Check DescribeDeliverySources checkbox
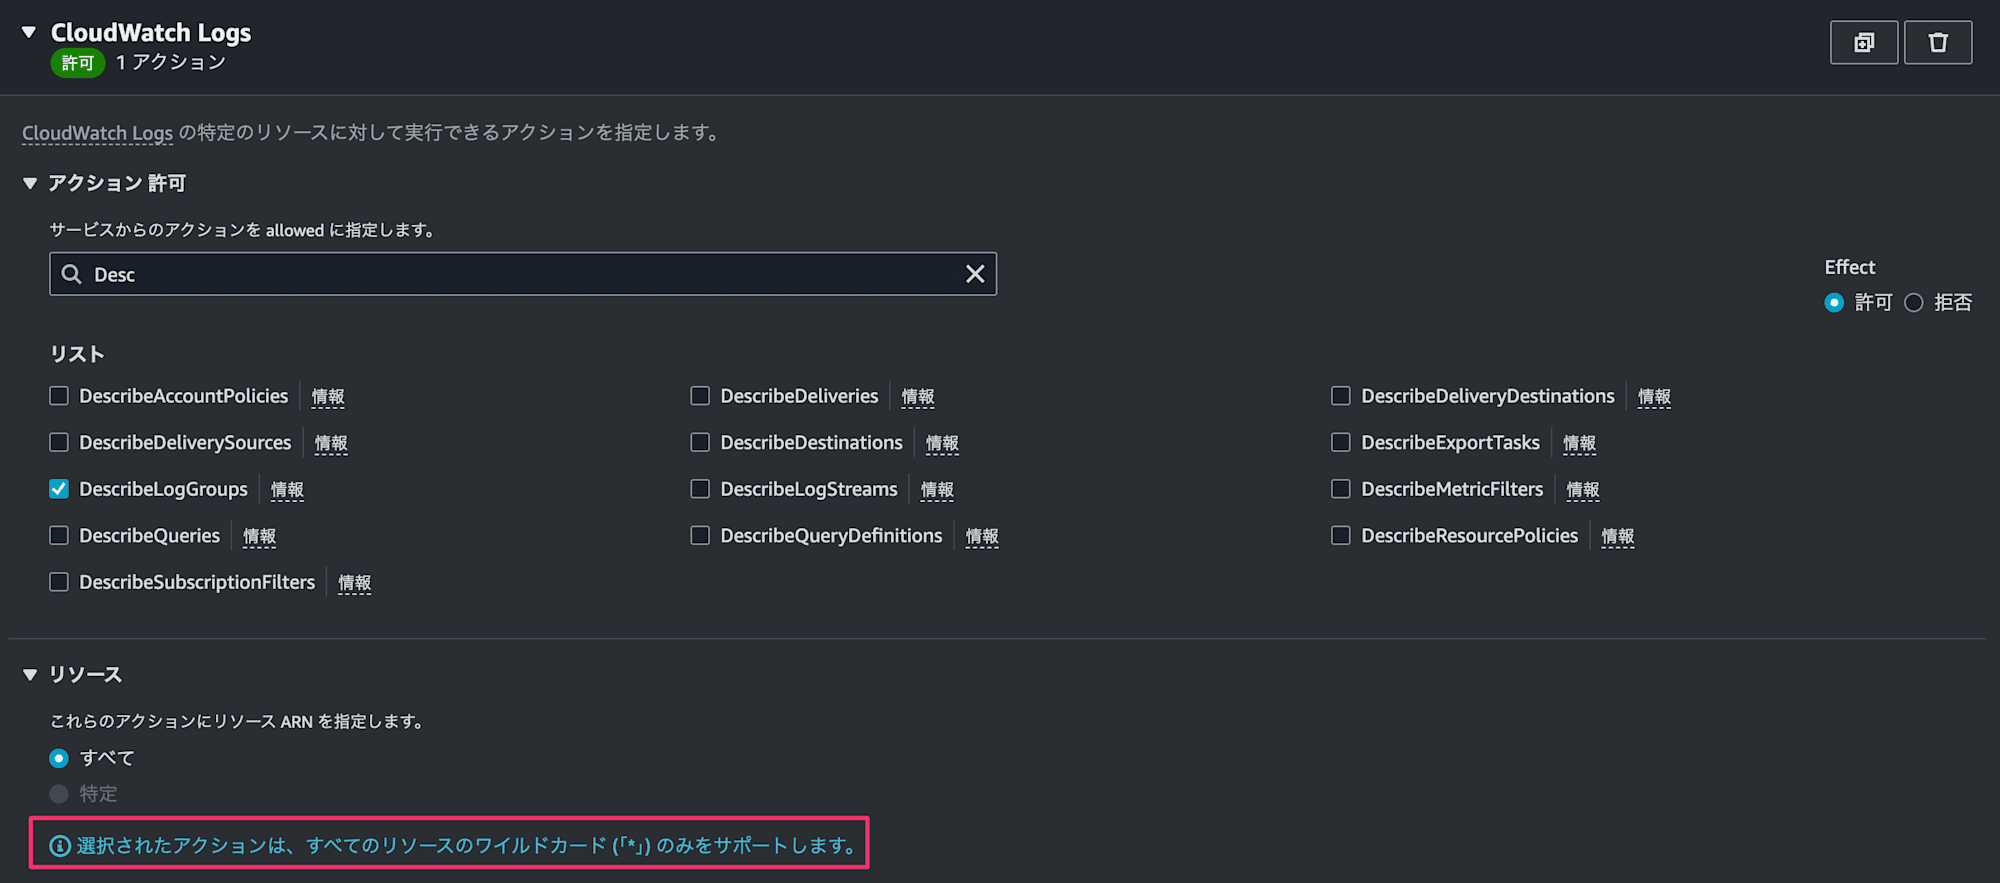The width and height of the screenshot is (2000, 883). tap(59, 442)
